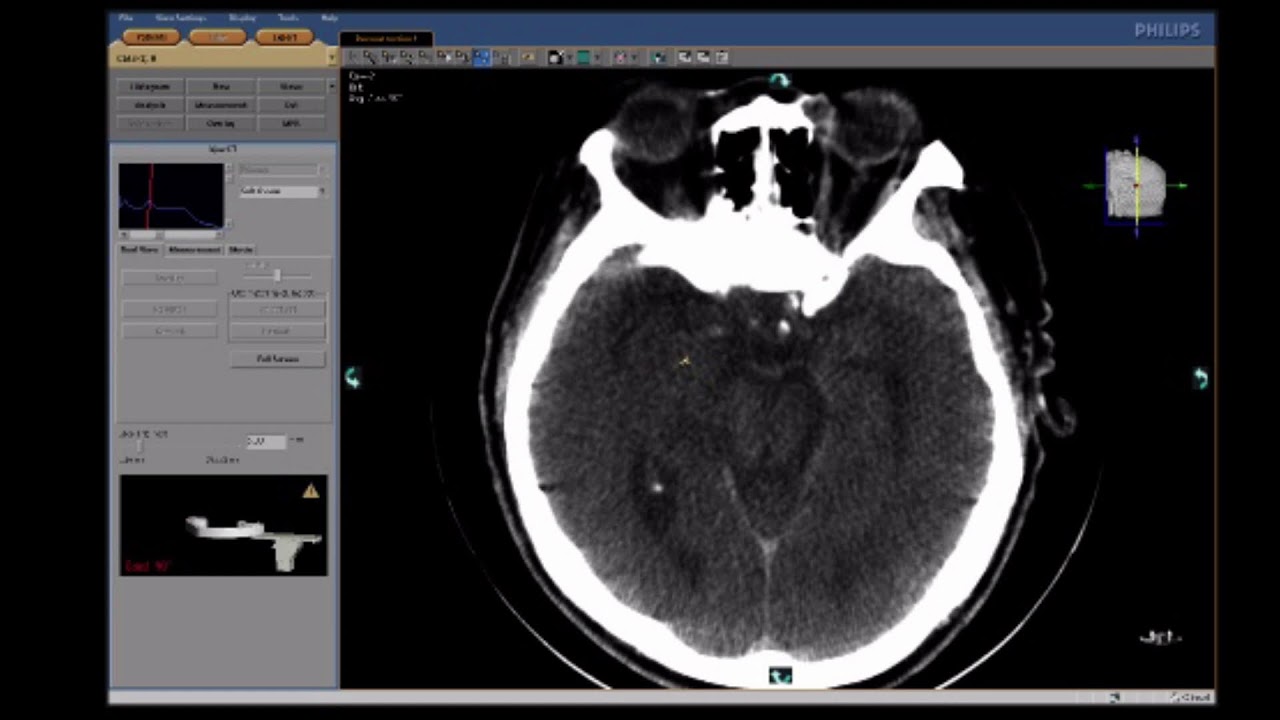Click the histogram graph with red line
The image size is (1280, 720).
(x=171, y=196)
